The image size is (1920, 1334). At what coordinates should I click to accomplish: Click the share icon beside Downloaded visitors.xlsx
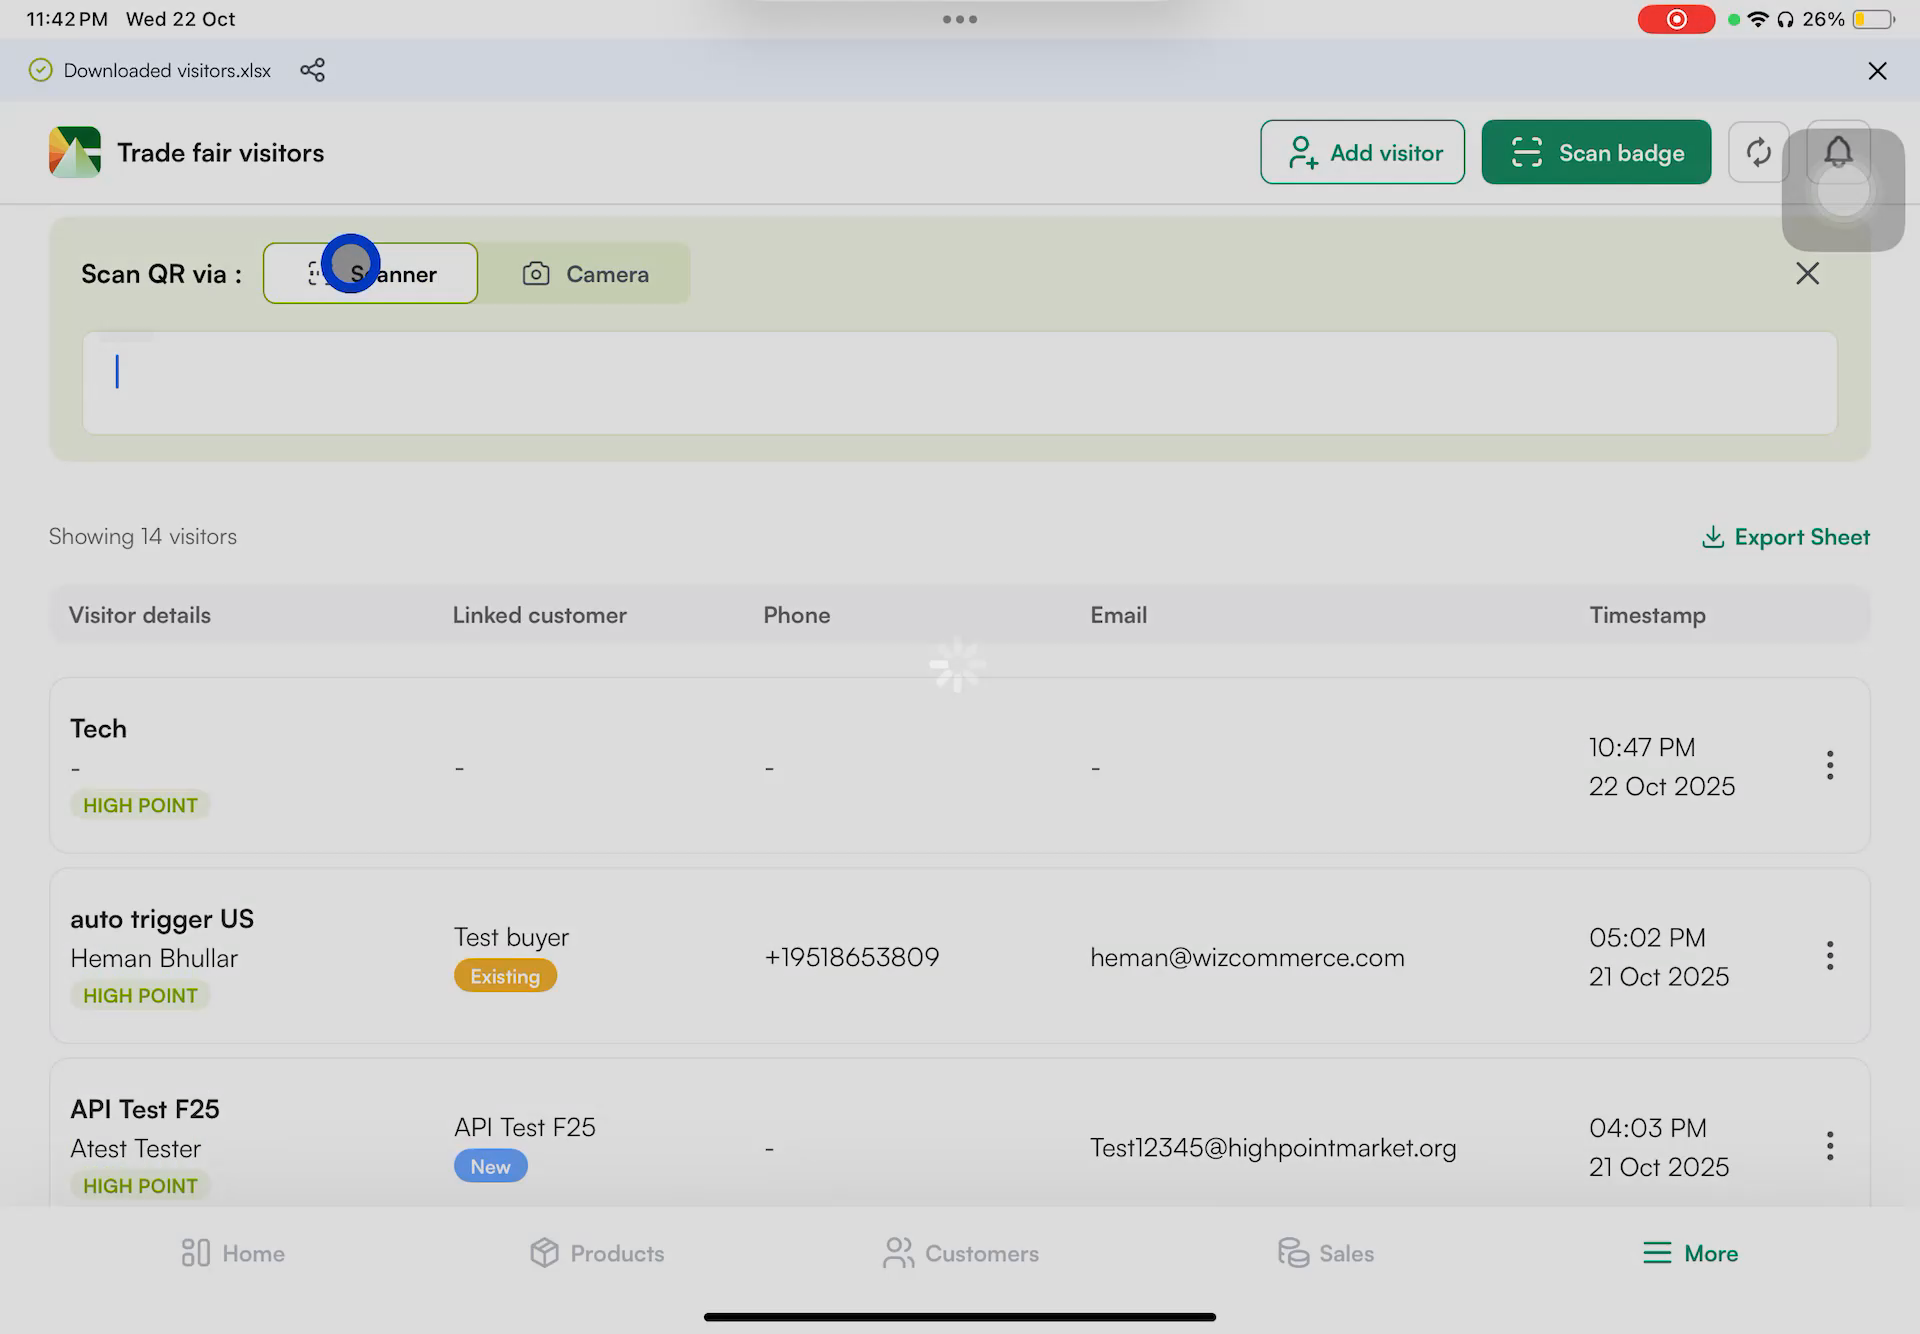pyautogui.click(x=313, y=70)
